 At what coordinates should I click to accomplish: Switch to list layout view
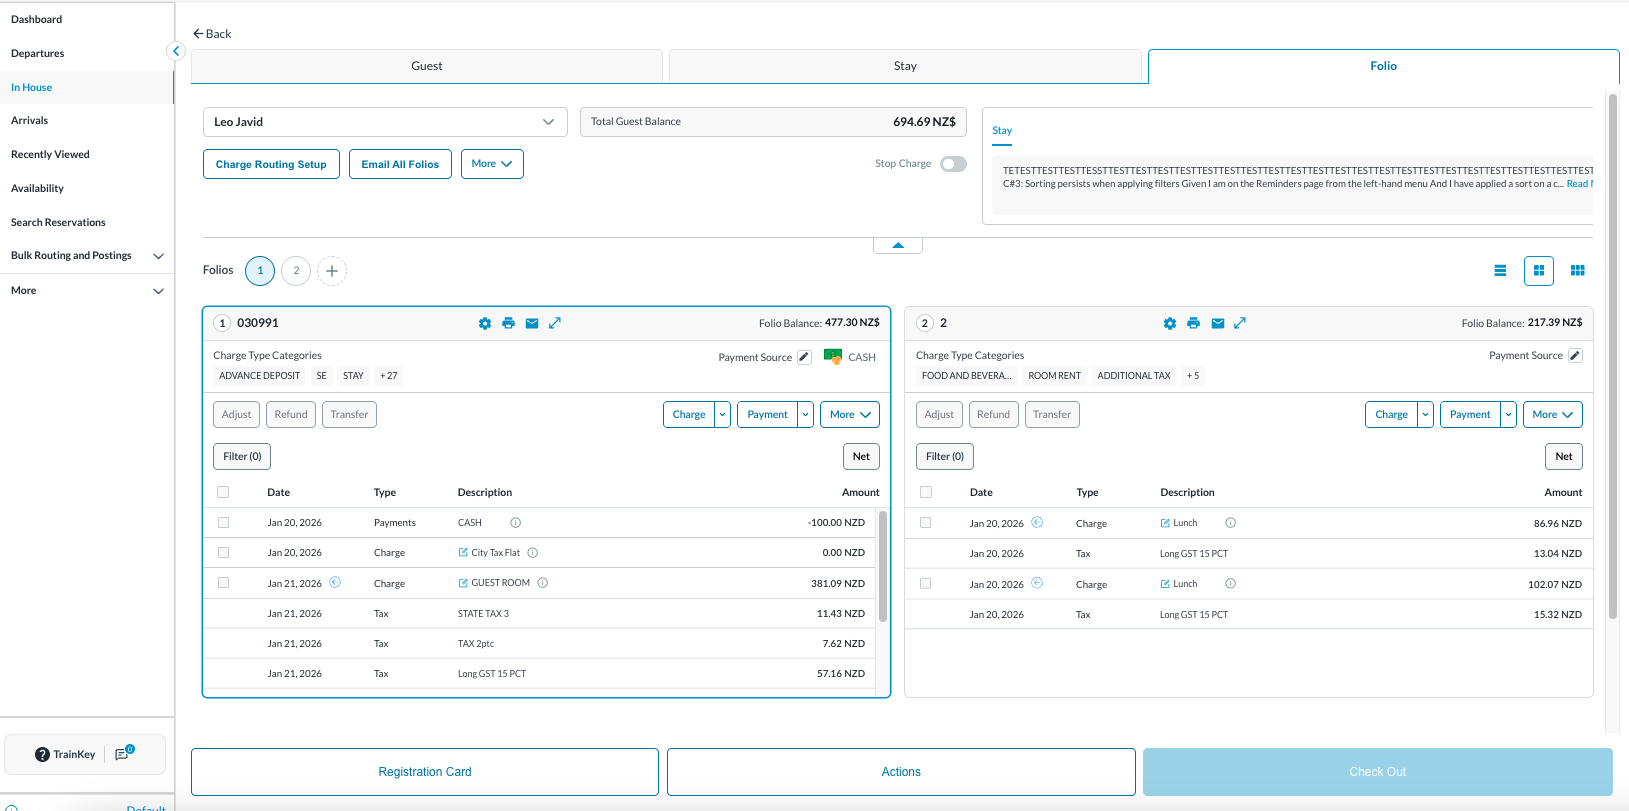click(x=1500, y=270)
